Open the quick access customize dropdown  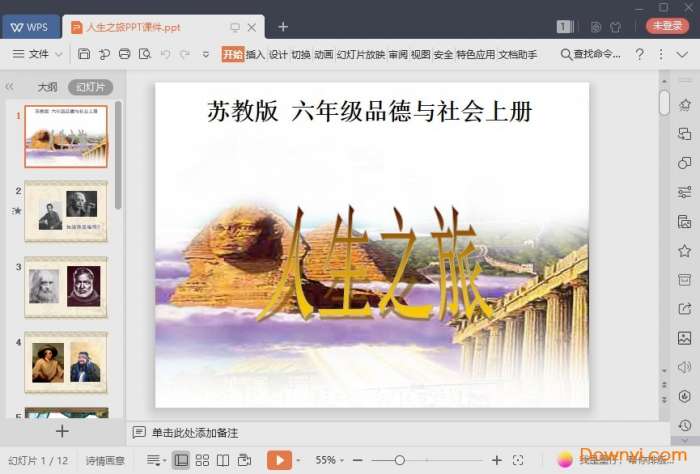[206, 54]
